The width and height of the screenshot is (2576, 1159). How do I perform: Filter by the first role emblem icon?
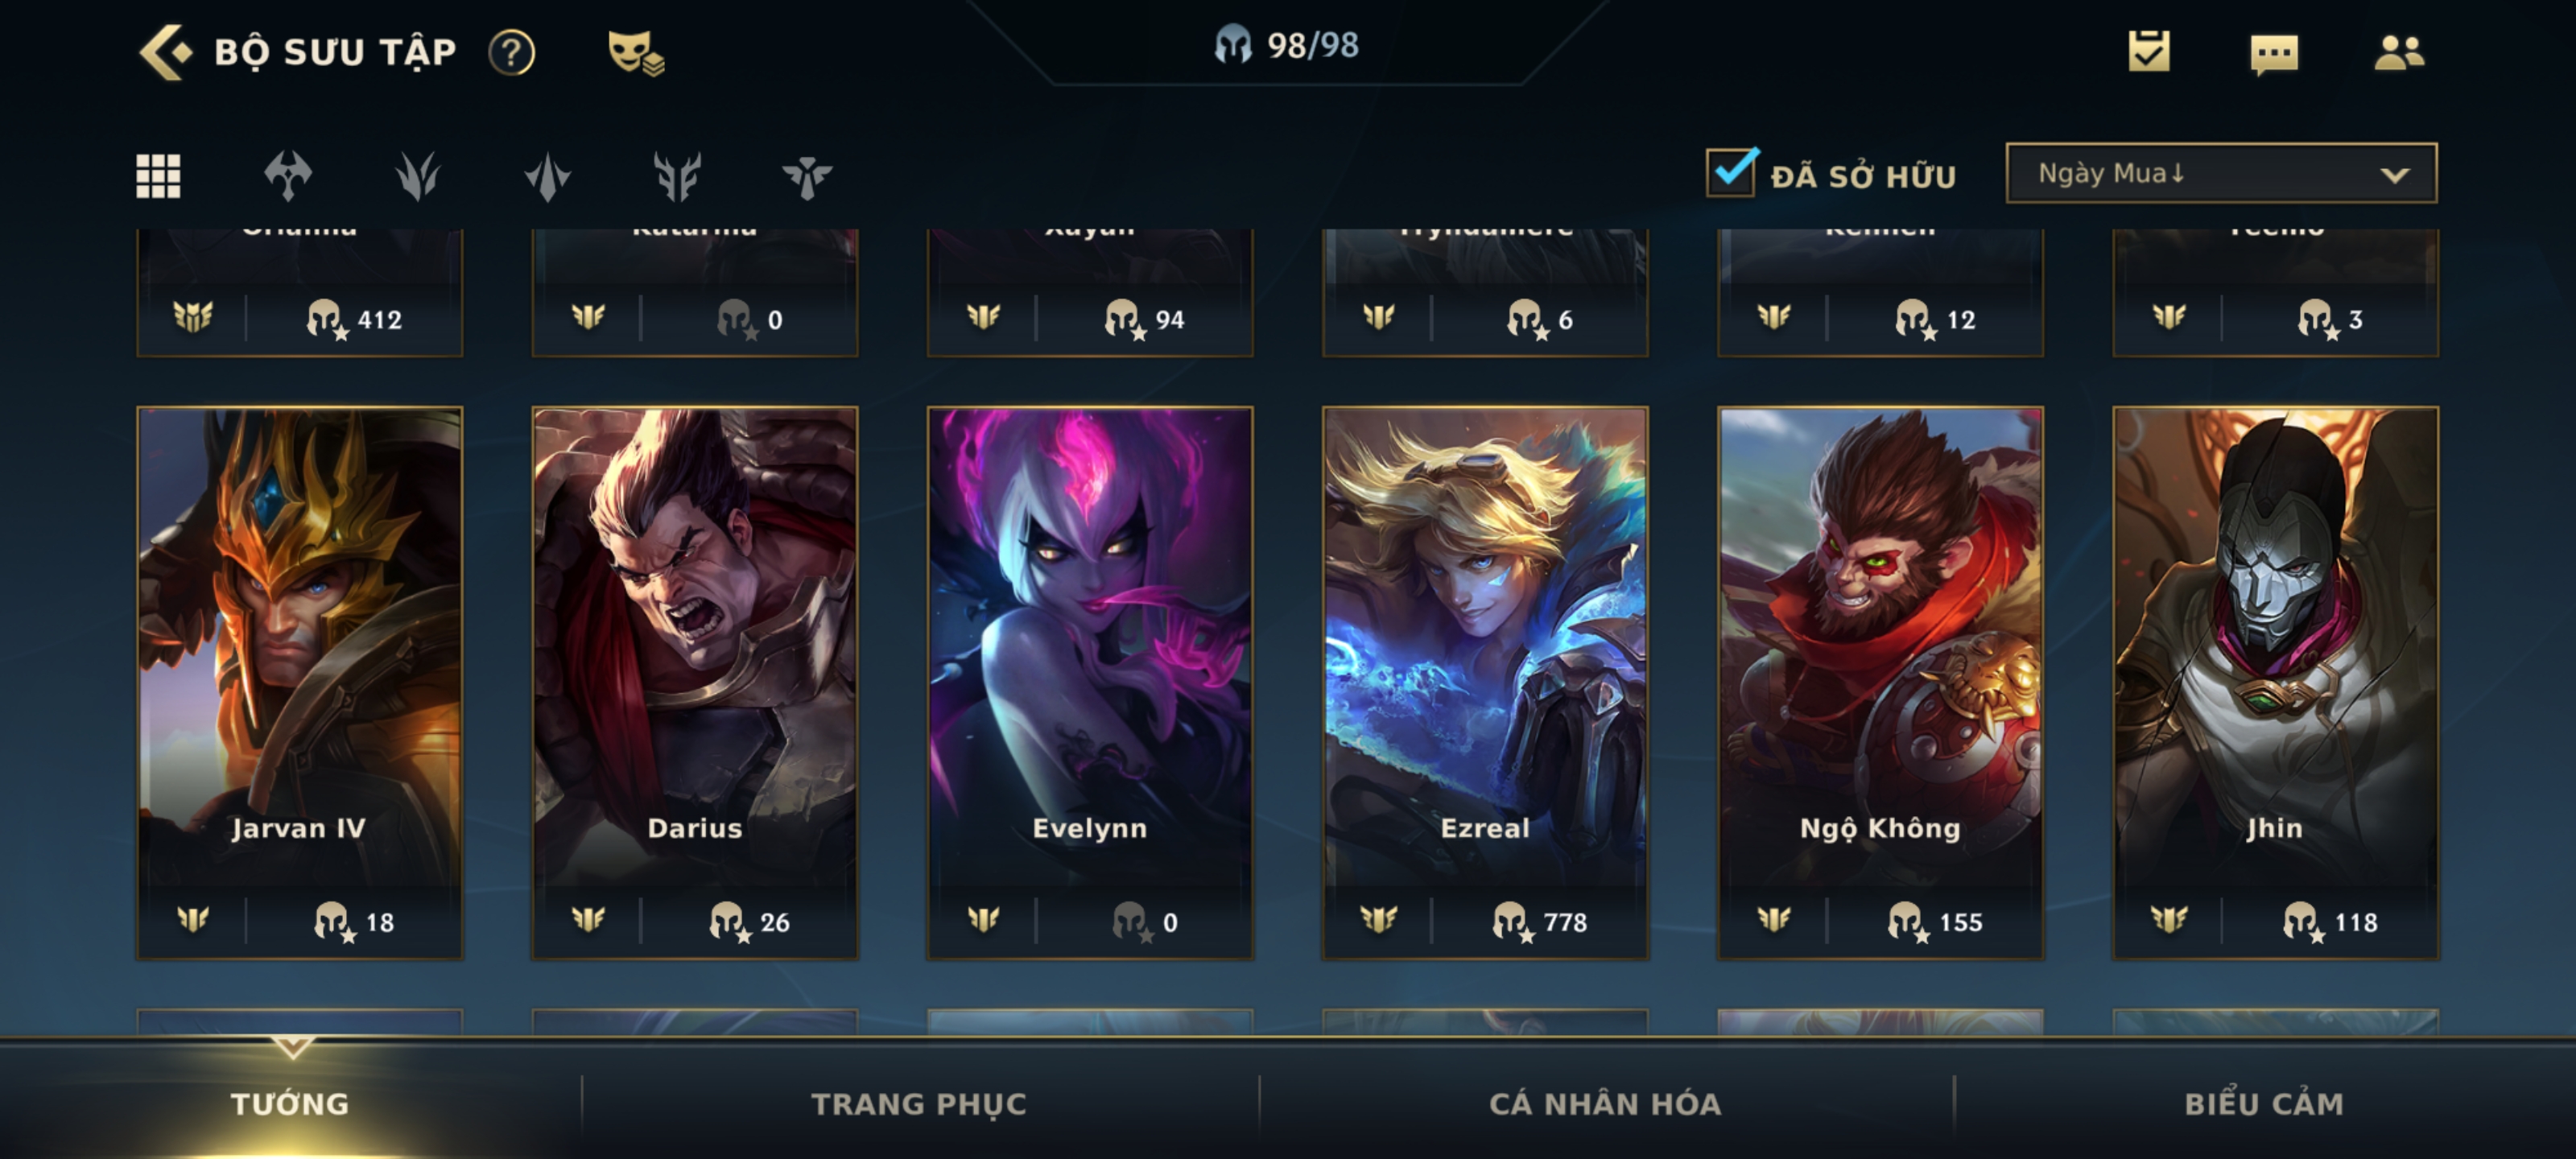288,176
